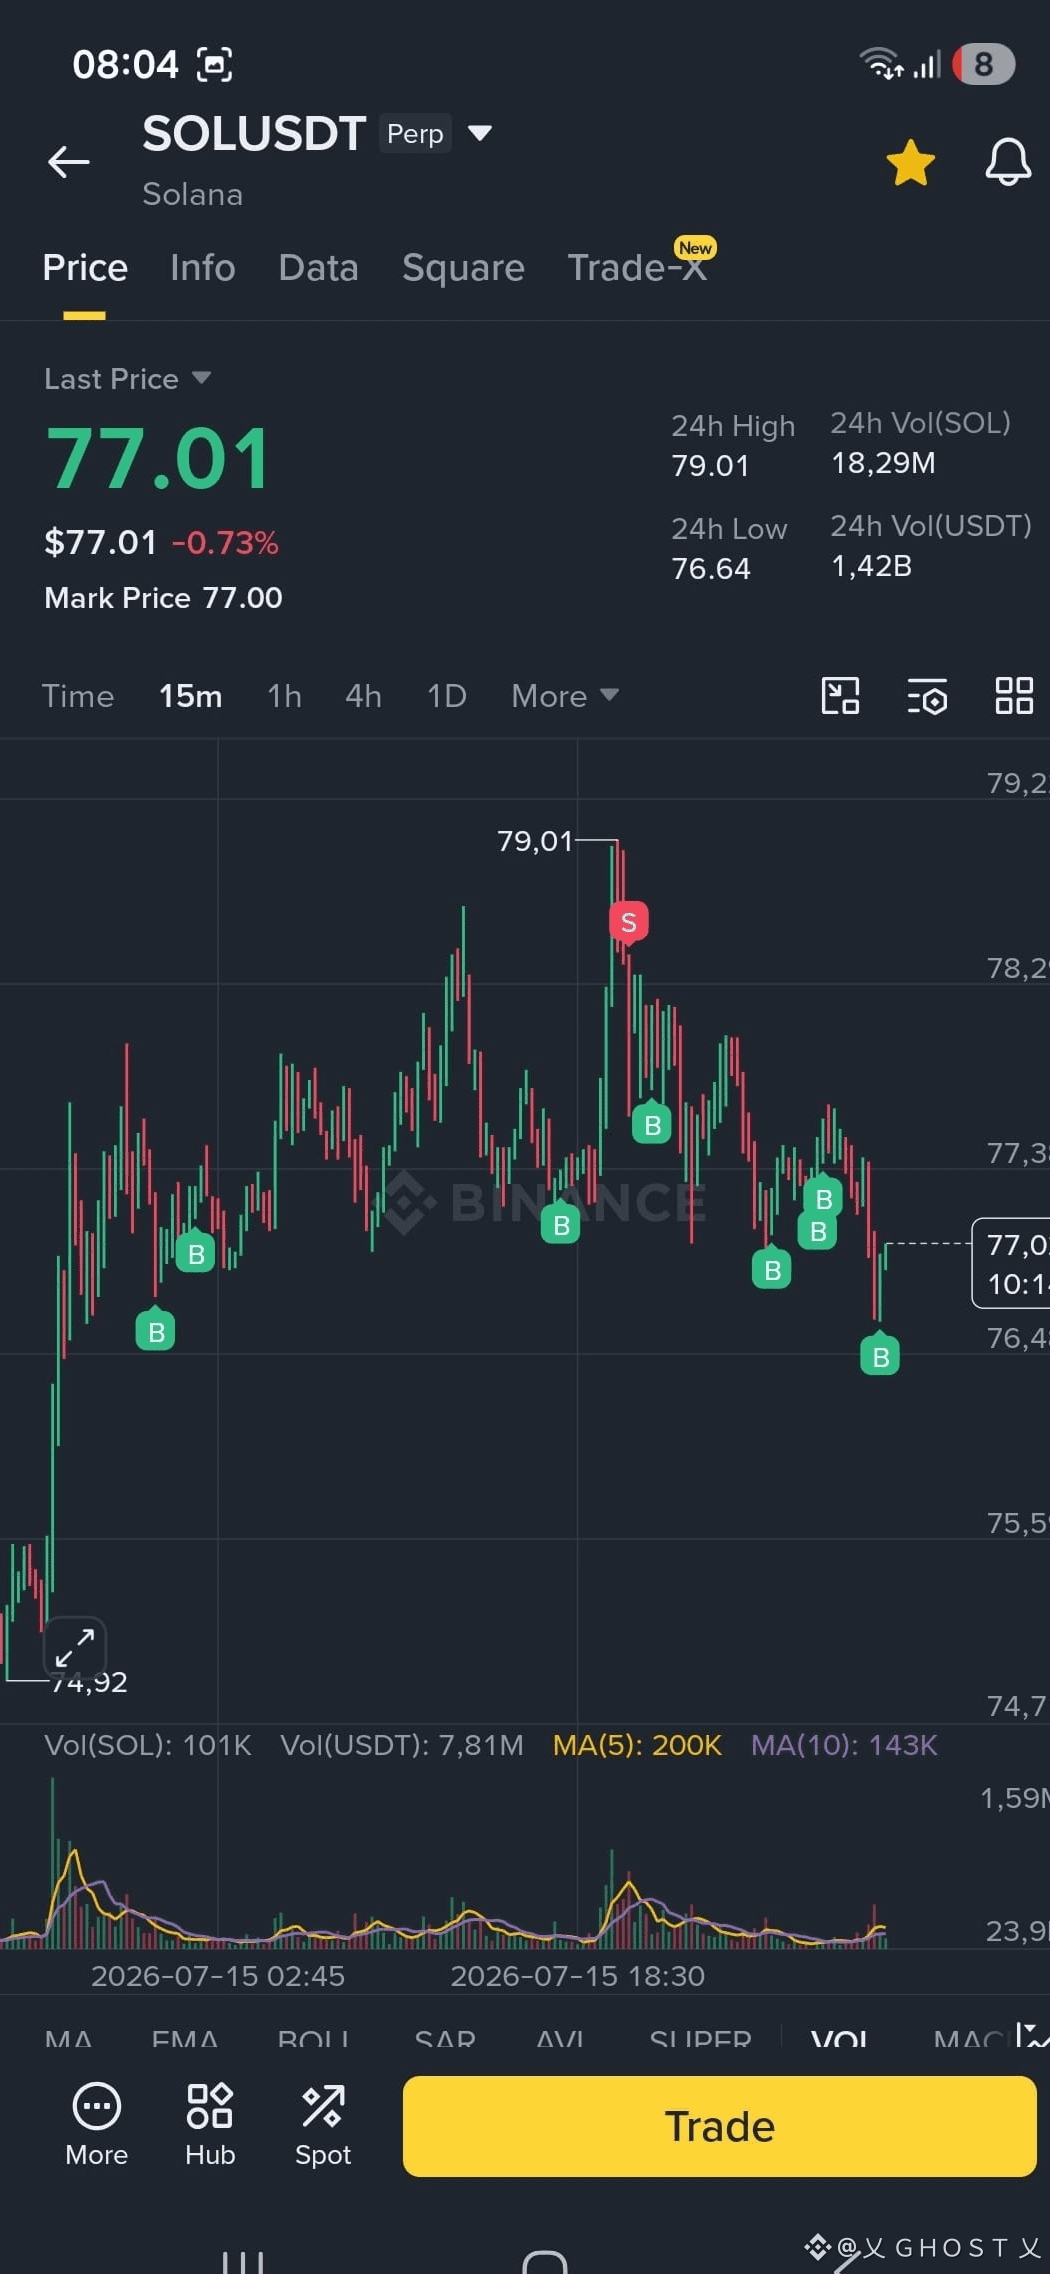Tap the red S sell marker
Viewport: 1050px width, 2274px height.
(629, 922)
